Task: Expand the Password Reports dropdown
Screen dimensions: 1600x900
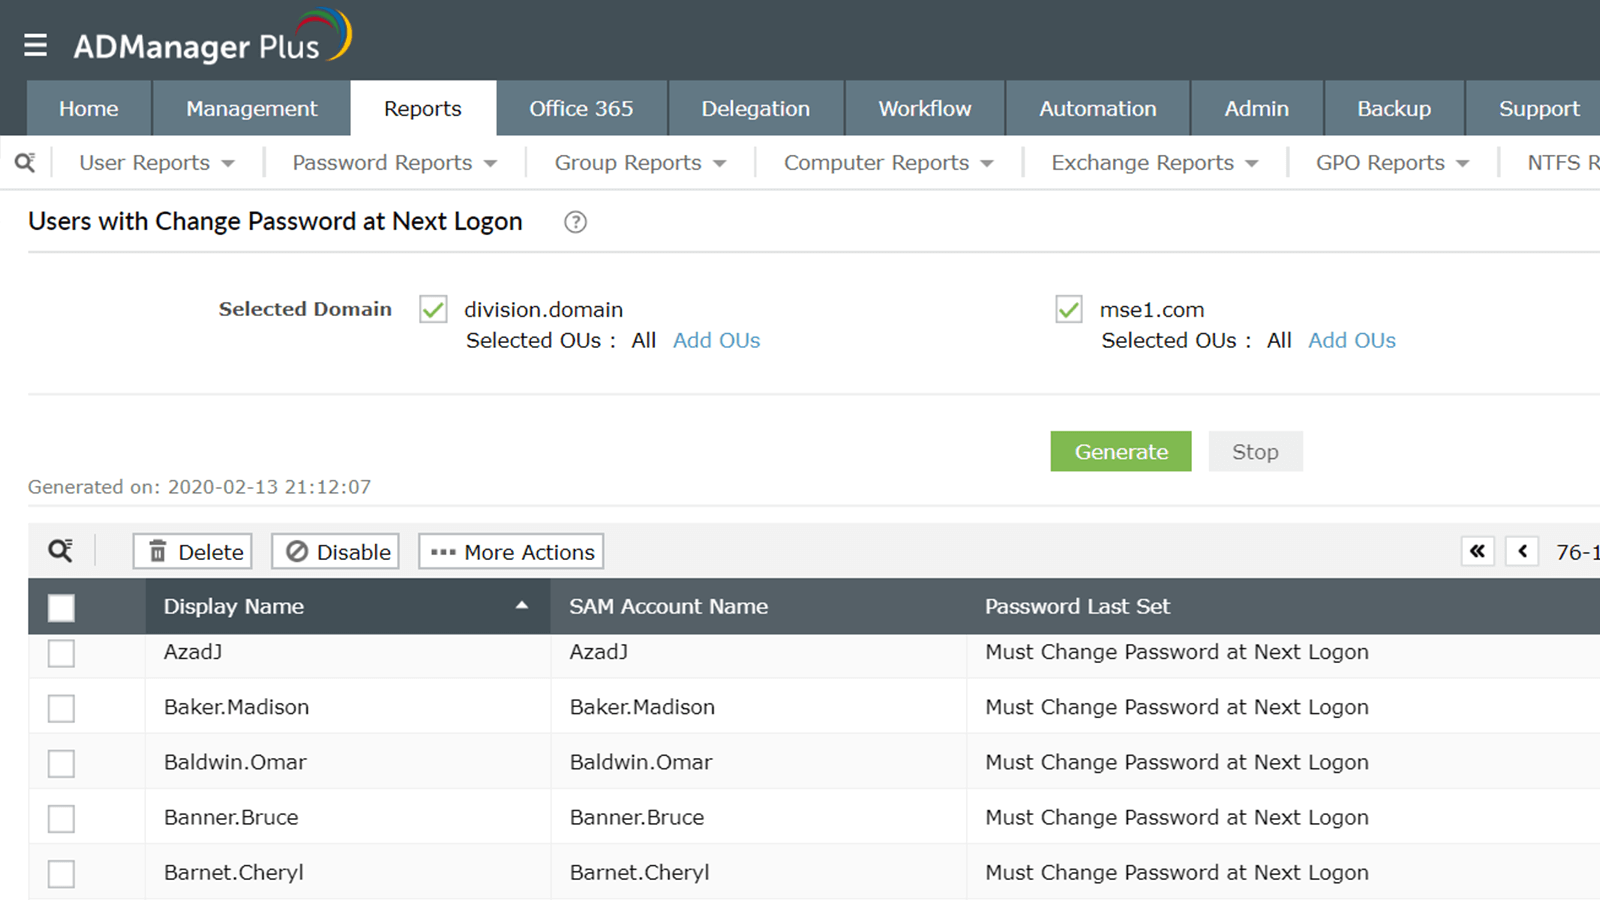Action: point(394,163)
